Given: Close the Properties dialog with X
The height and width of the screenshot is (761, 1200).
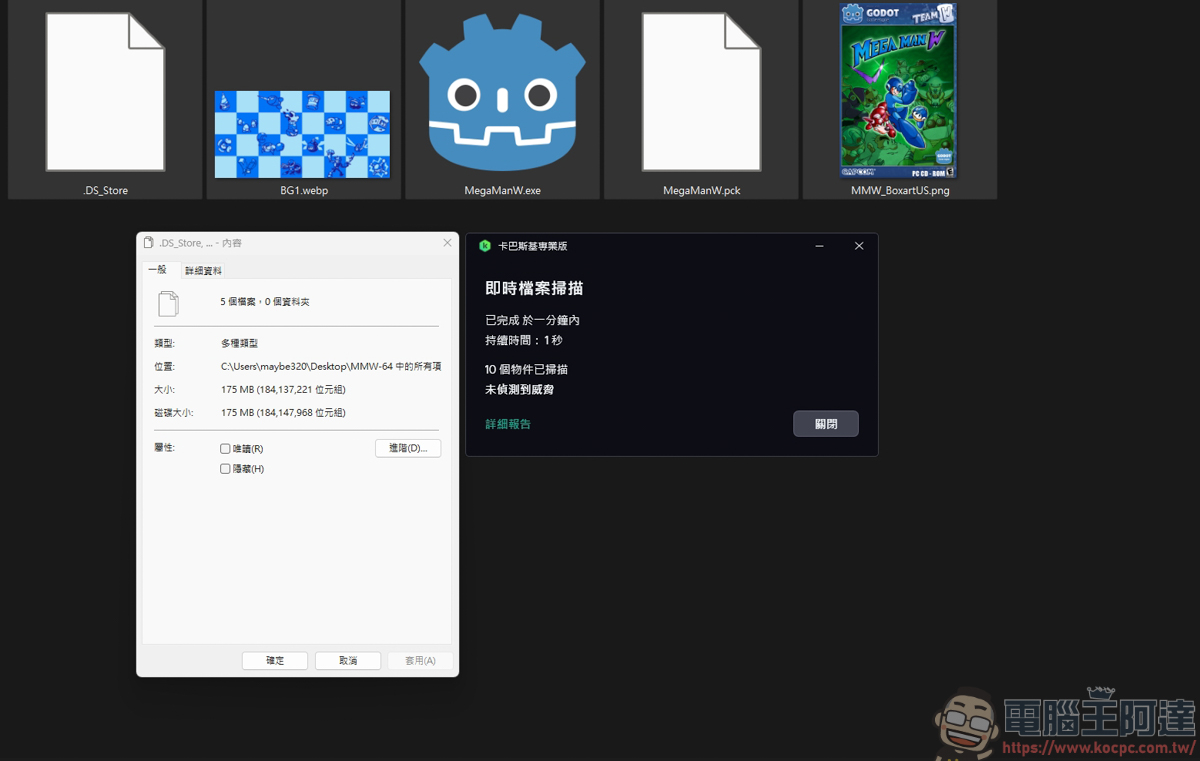Looking at the screenshot, I should coord(447,243).
